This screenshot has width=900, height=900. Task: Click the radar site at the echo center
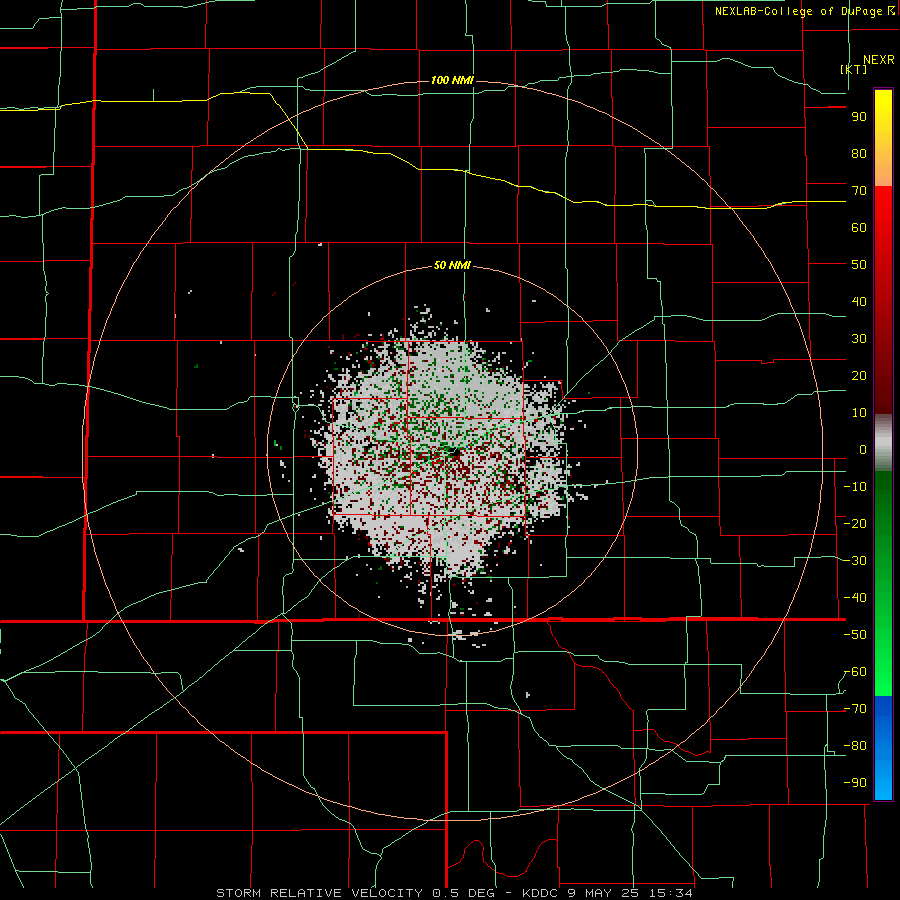(454, 452)
